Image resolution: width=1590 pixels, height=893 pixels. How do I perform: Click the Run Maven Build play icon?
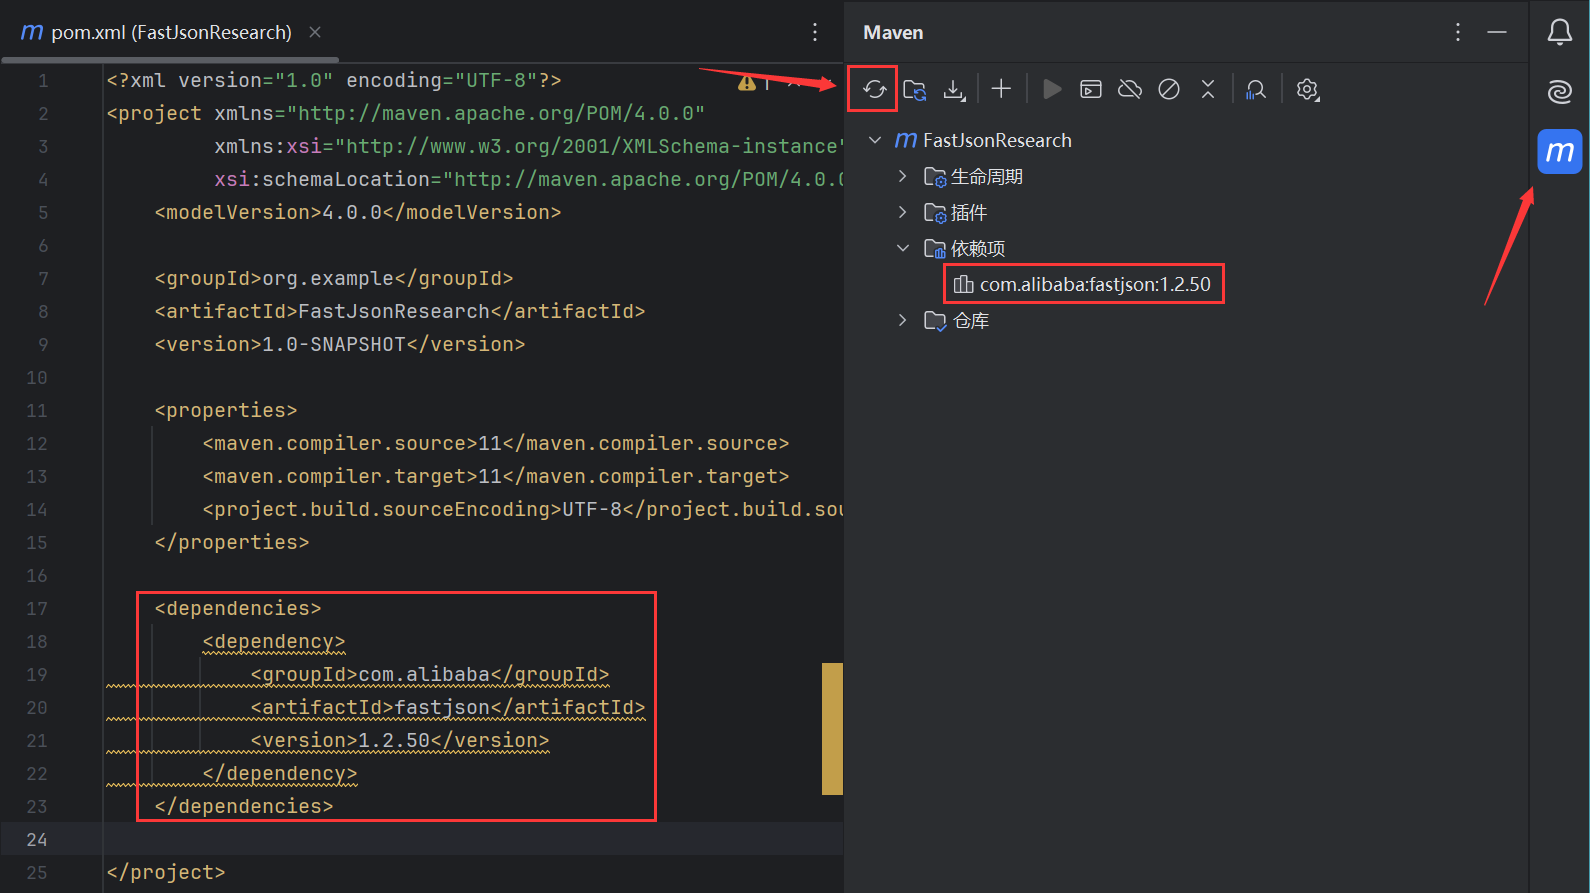pos(1051,89)
